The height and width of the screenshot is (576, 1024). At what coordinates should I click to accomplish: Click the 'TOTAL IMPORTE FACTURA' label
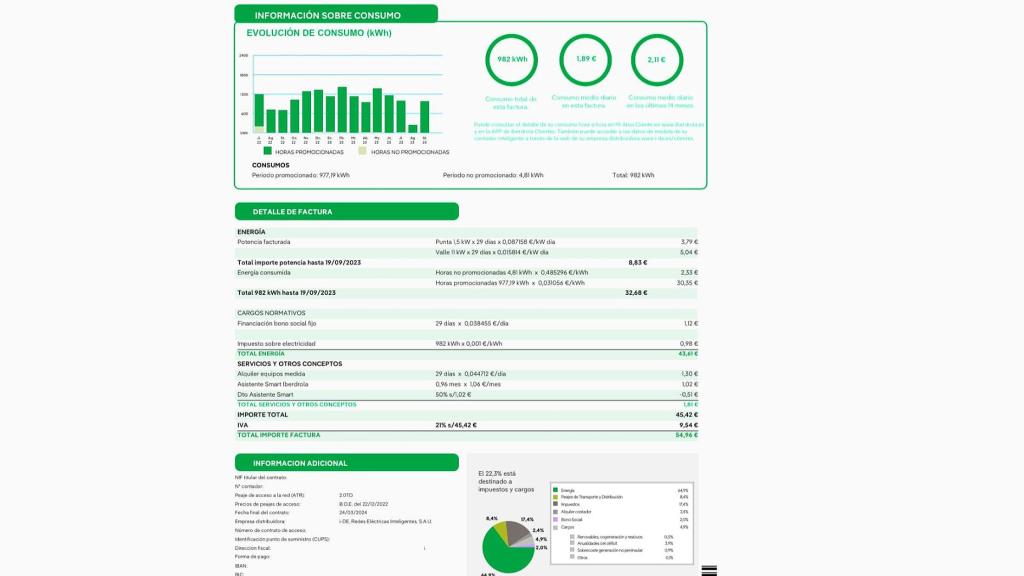[278, 435]
